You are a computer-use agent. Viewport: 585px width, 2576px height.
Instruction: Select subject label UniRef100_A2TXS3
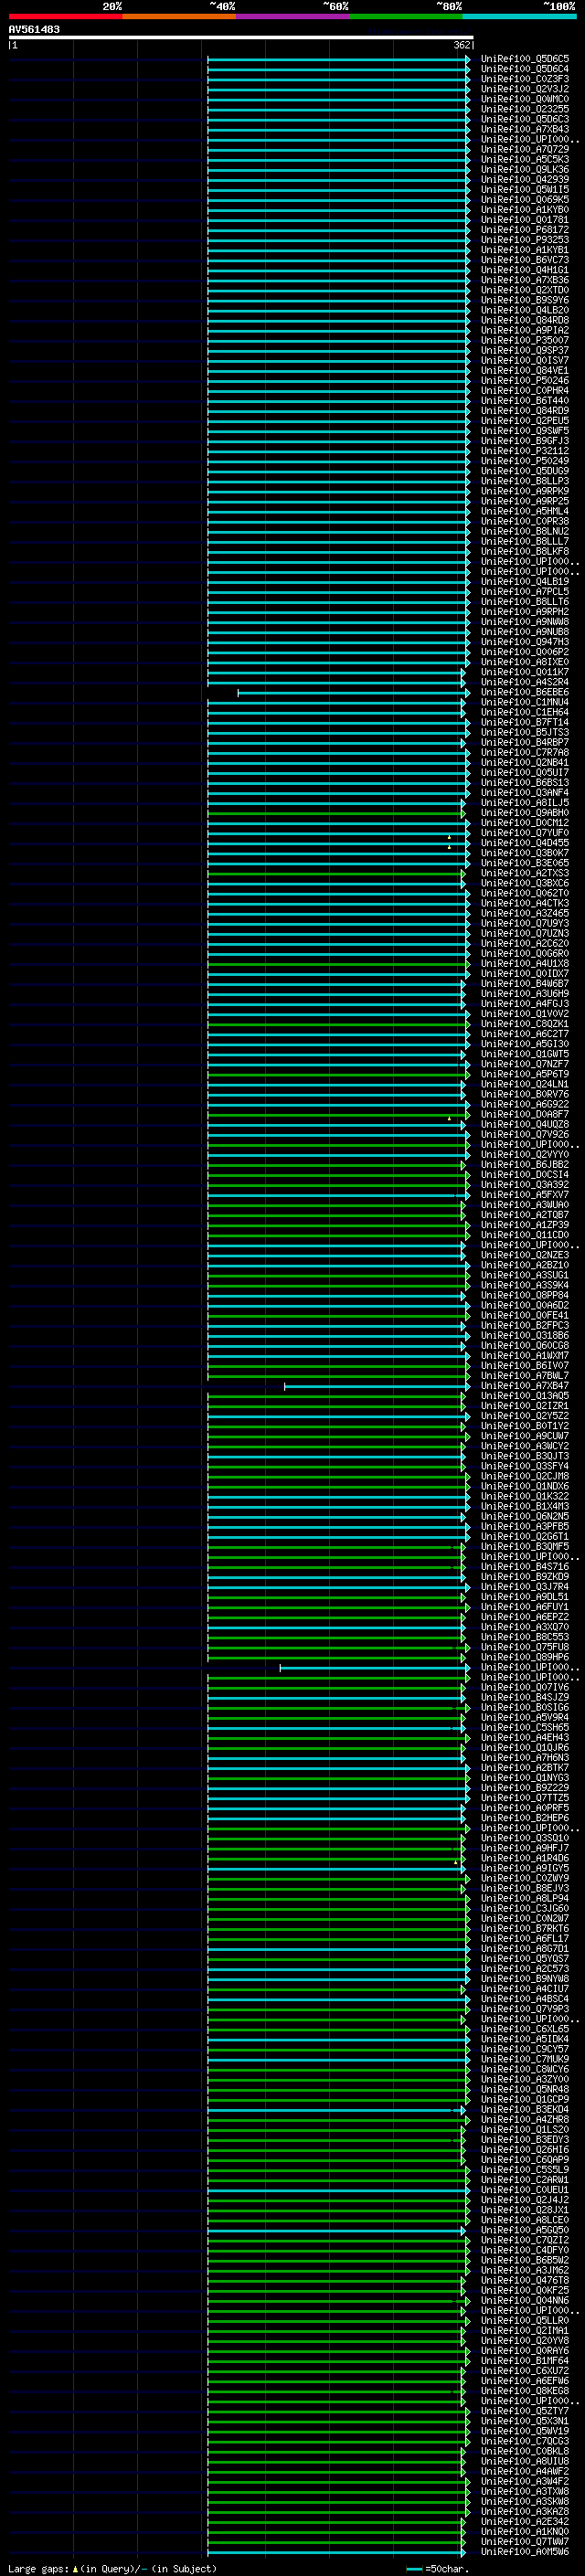point(525,873)
